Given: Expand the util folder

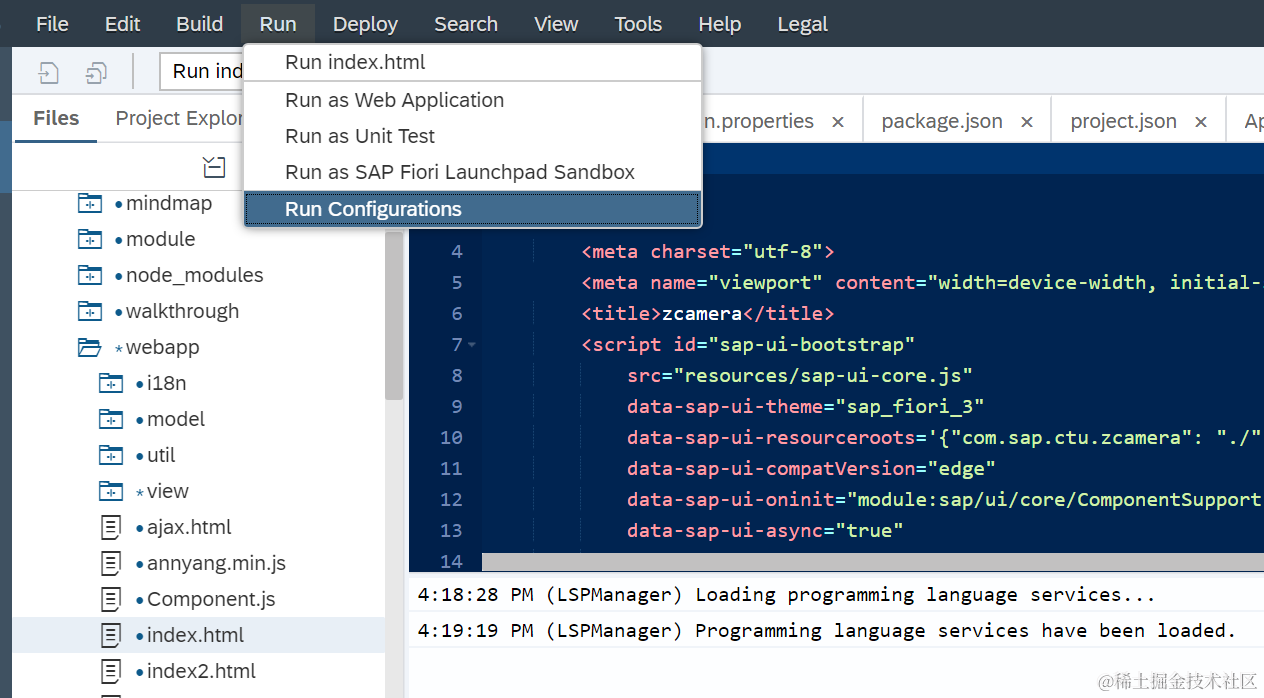Looking at the screenshot, I should (x=161, y=455).
